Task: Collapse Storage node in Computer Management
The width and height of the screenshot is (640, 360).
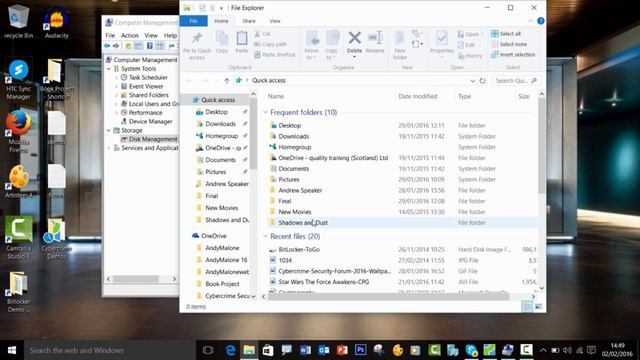Action: pos(109,131)
